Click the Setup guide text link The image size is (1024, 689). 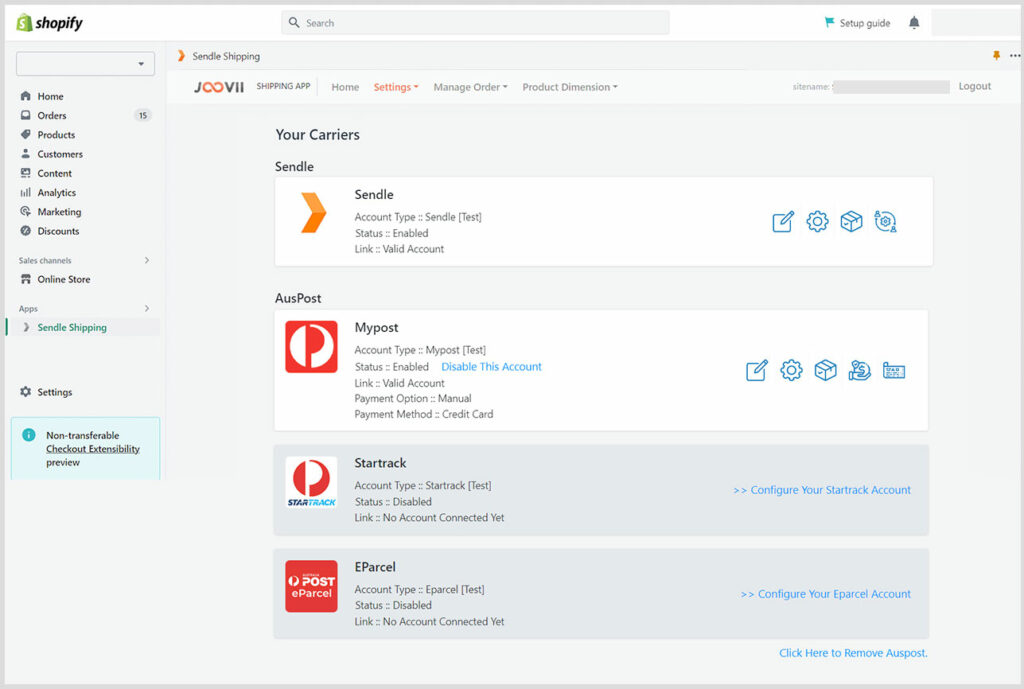click(865, 23)
